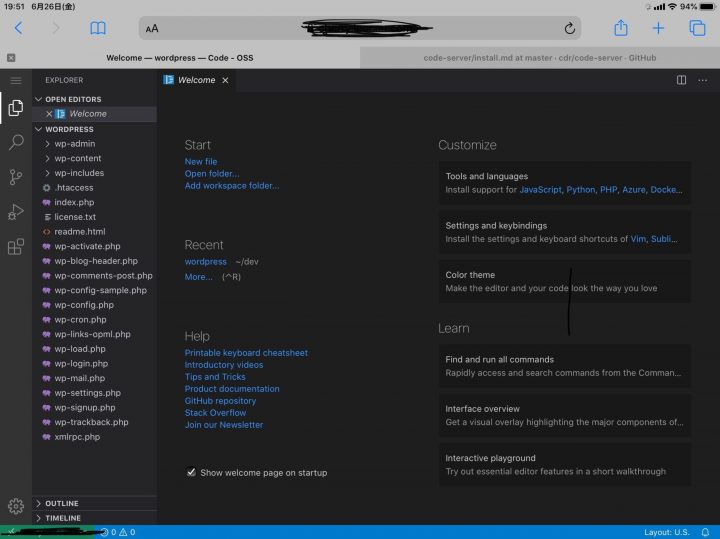
Task: Open the Manage gear menu
Action: [x=16, y=506]
